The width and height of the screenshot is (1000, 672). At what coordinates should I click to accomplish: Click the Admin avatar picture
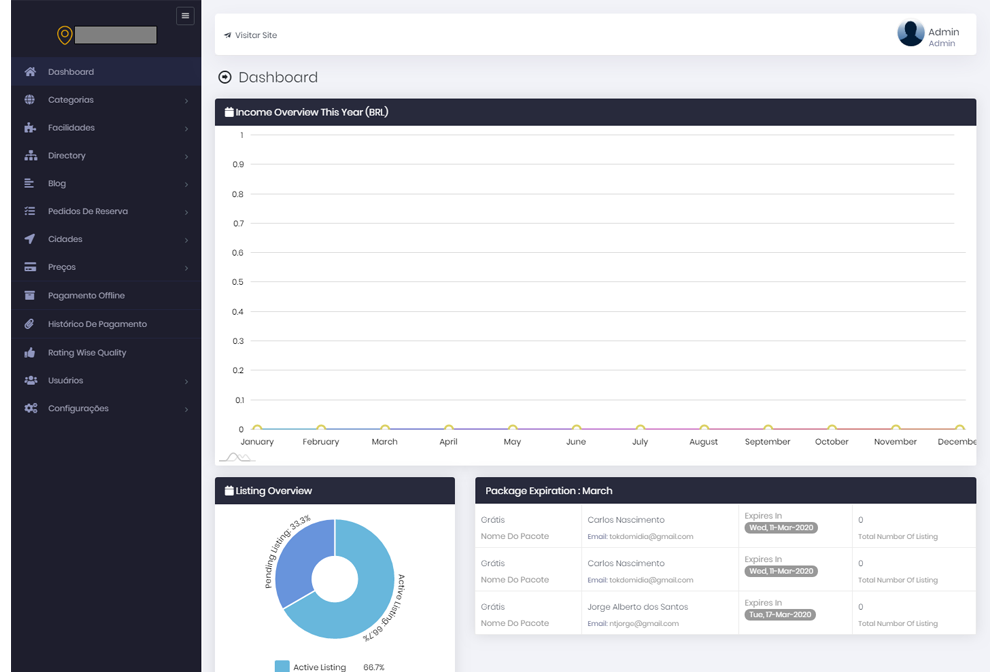click(910, 34)
